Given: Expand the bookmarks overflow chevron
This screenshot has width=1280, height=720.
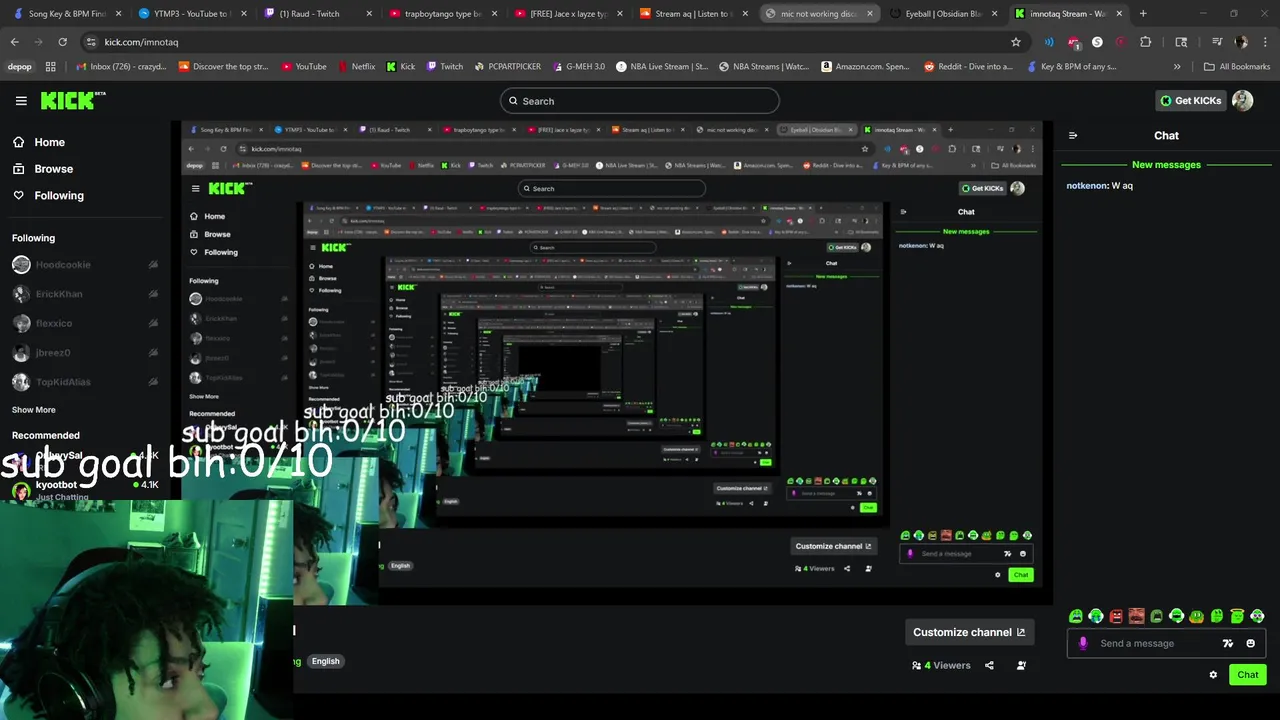Looking at the screenshot, I should coord(1177,67).
